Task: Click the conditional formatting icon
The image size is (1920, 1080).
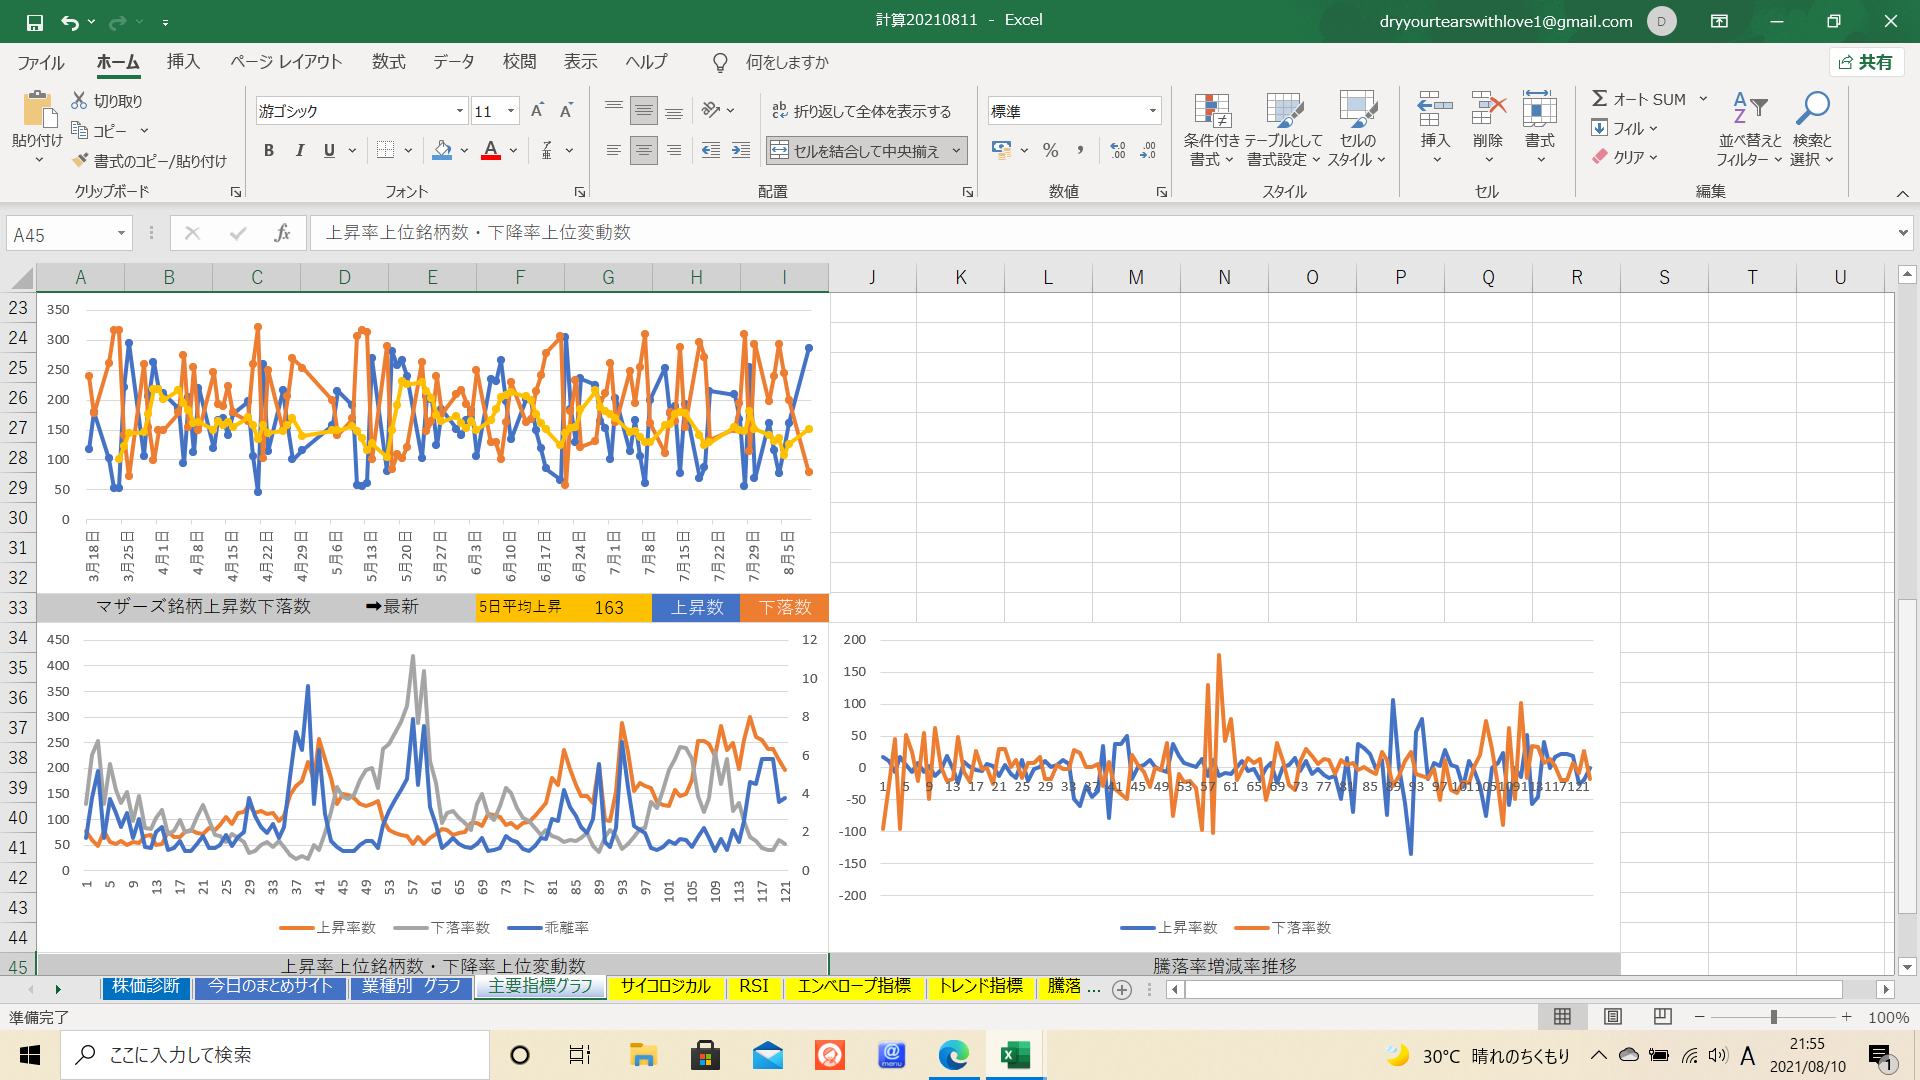Action: (1211, 111)
